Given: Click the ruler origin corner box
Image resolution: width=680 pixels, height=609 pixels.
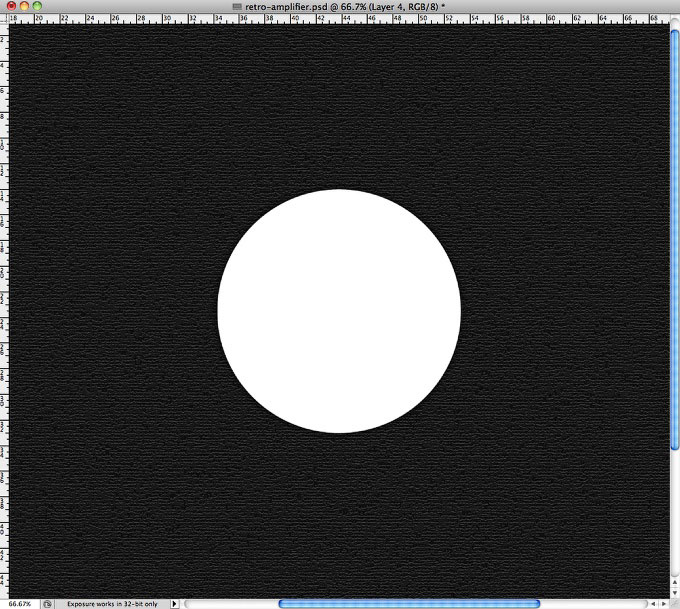Looking at the screenshot, I should (4, 19).
